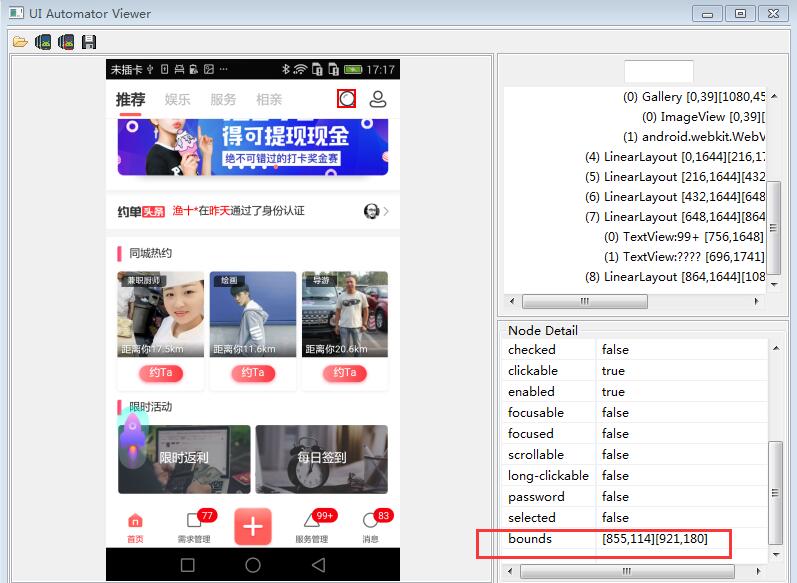Viewport: 797px width, 583px height.
Task: Click the focusable property row
Action: coord(635,412)
